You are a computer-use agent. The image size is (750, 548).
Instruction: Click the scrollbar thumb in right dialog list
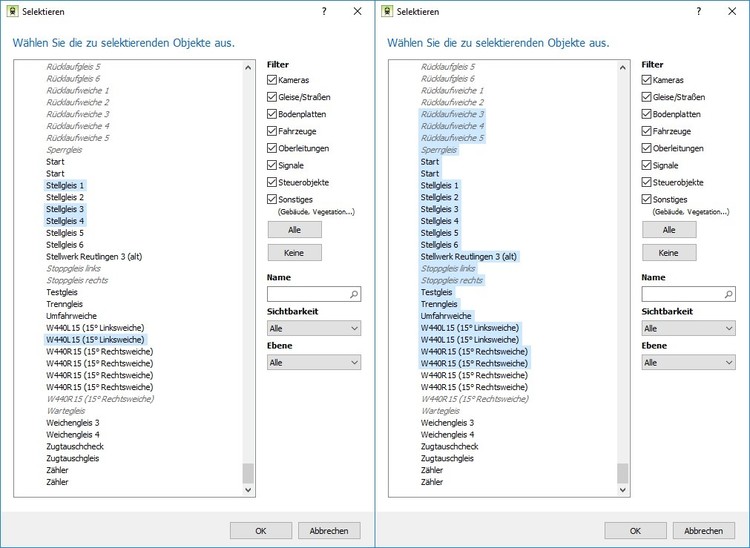coord(622,473)
